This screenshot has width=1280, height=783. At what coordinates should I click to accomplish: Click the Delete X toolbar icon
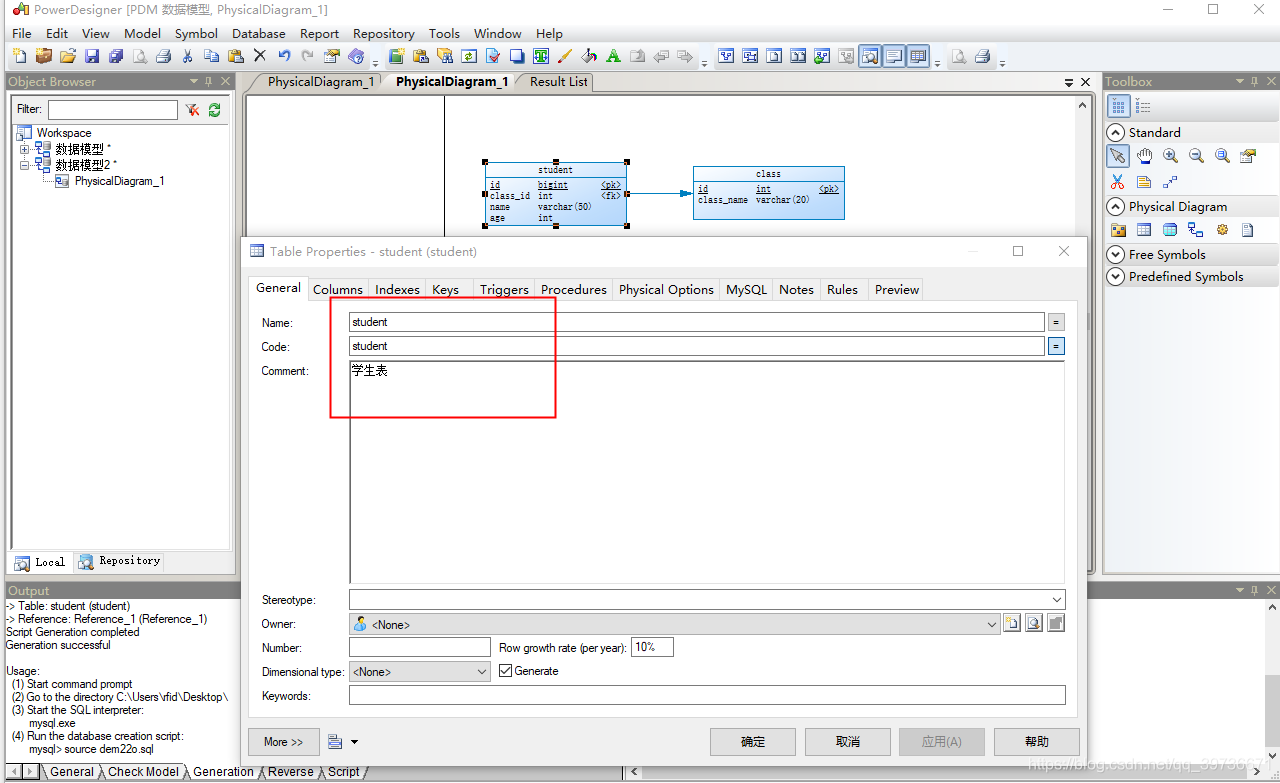point(259,56)
